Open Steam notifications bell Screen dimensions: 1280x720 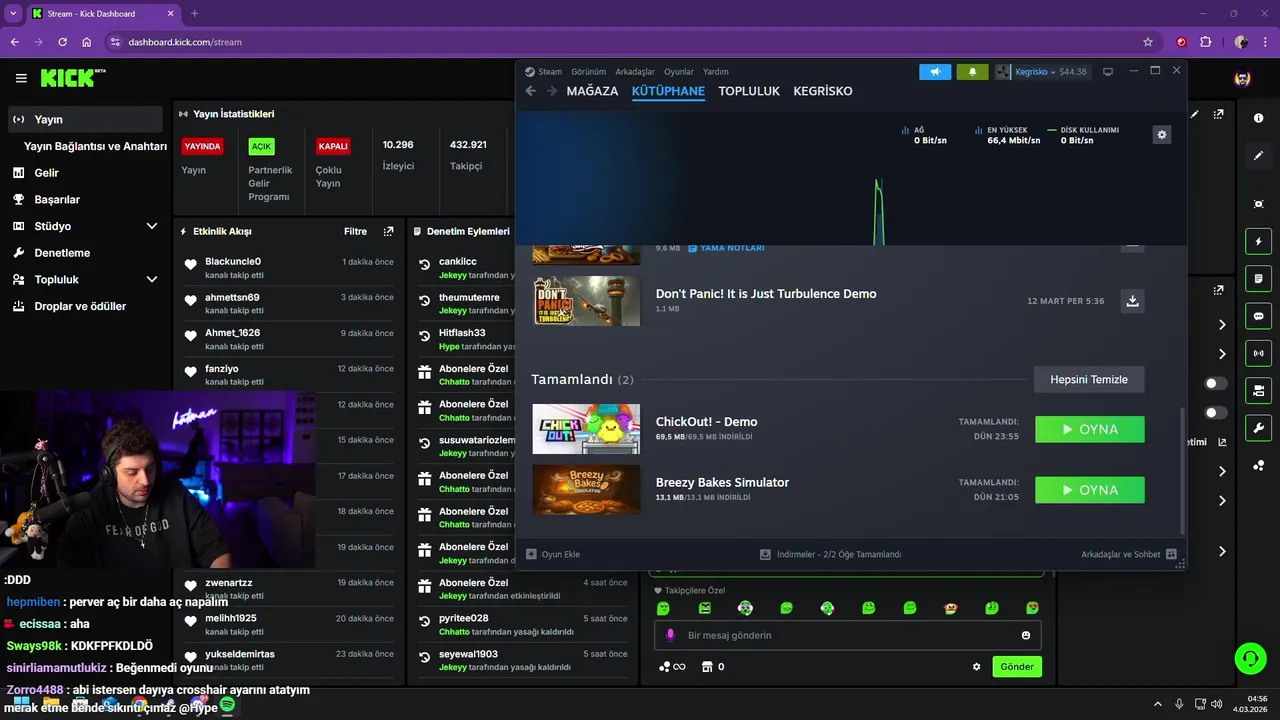[x=972, y=72]
